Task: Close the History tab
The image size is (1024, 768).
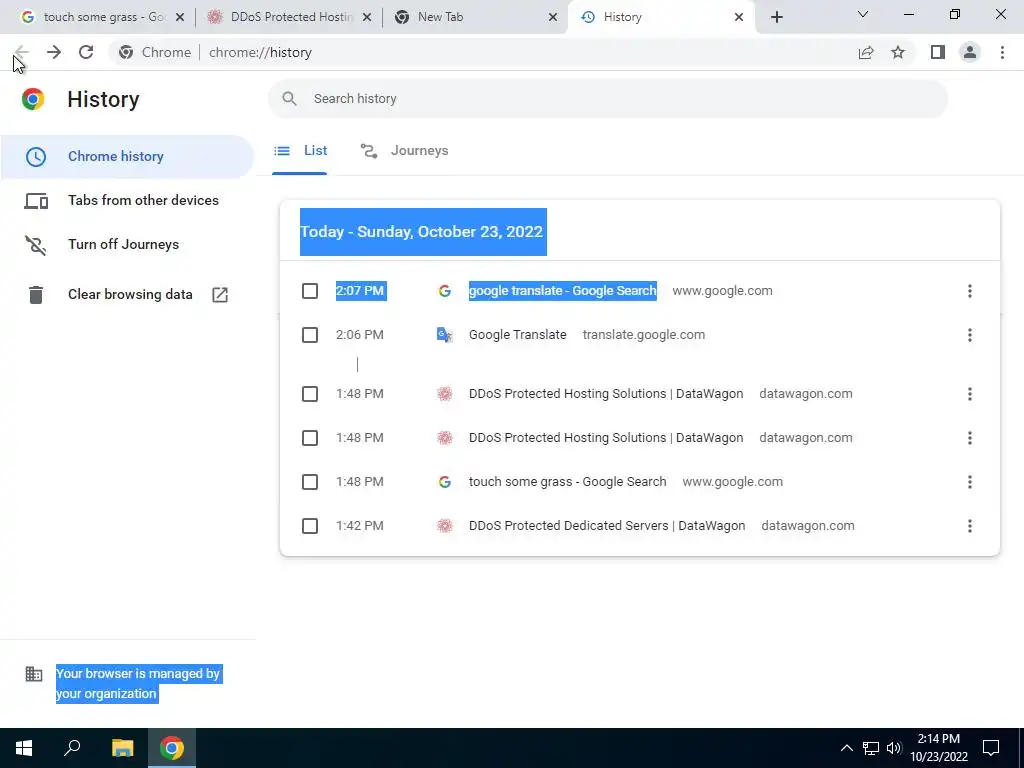Action: 739,17
